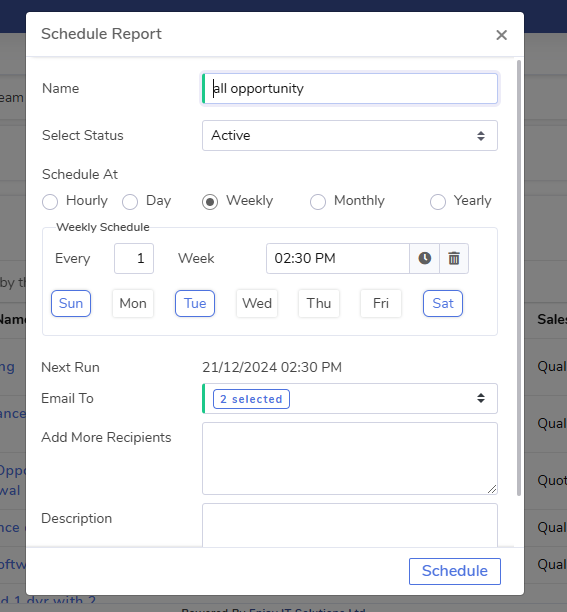Image resolution: width=567 pixels, height=612 pixels.
Task: Click the Schedule button
Action: click(455, 571)
